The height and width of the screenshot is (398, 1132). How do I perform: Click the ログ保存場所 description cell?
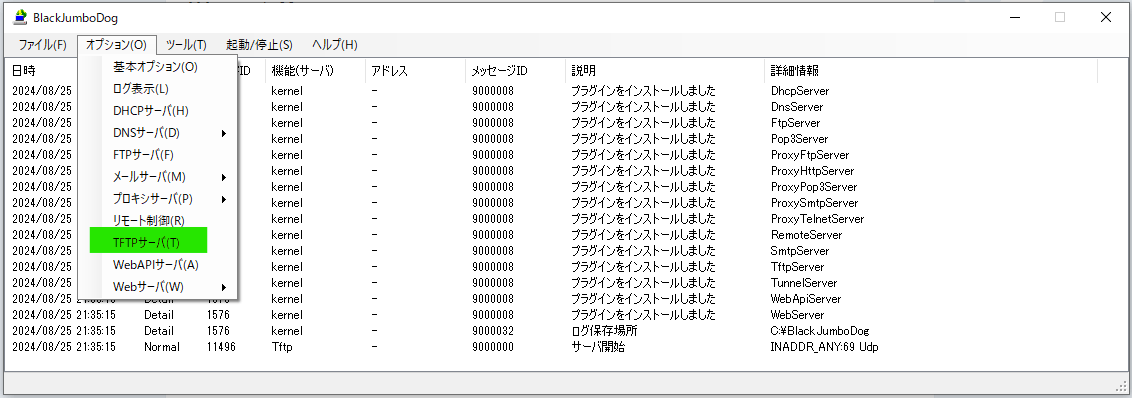(604, 331)
